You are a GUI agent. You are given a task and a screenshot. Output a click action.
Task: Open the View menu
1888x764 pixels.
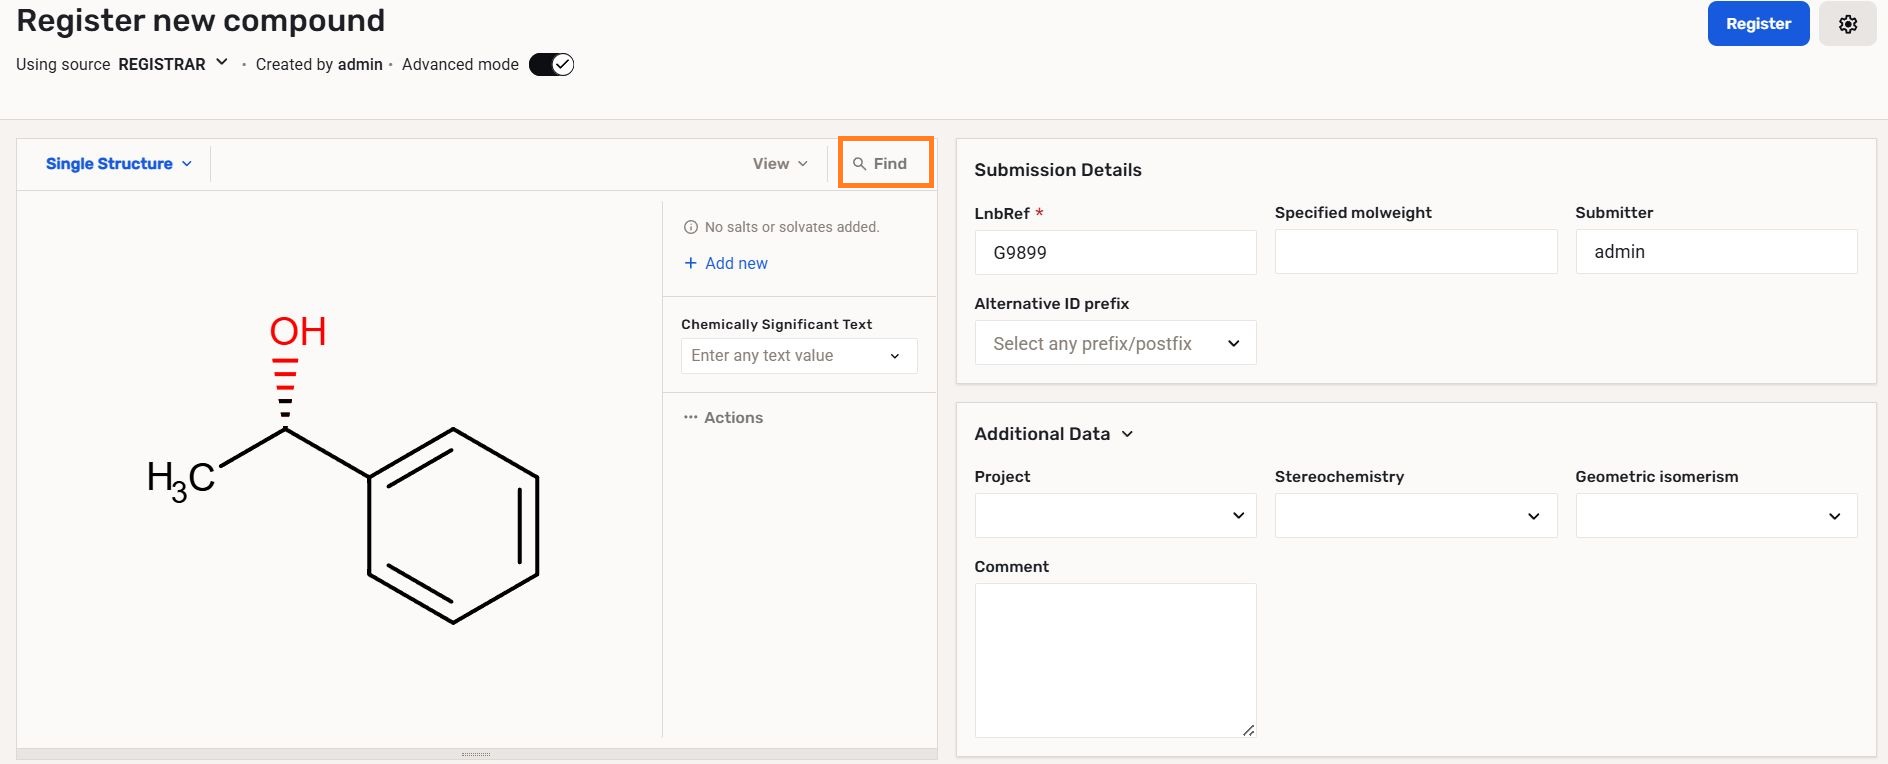pyautogui.click(x=780, y=164)
